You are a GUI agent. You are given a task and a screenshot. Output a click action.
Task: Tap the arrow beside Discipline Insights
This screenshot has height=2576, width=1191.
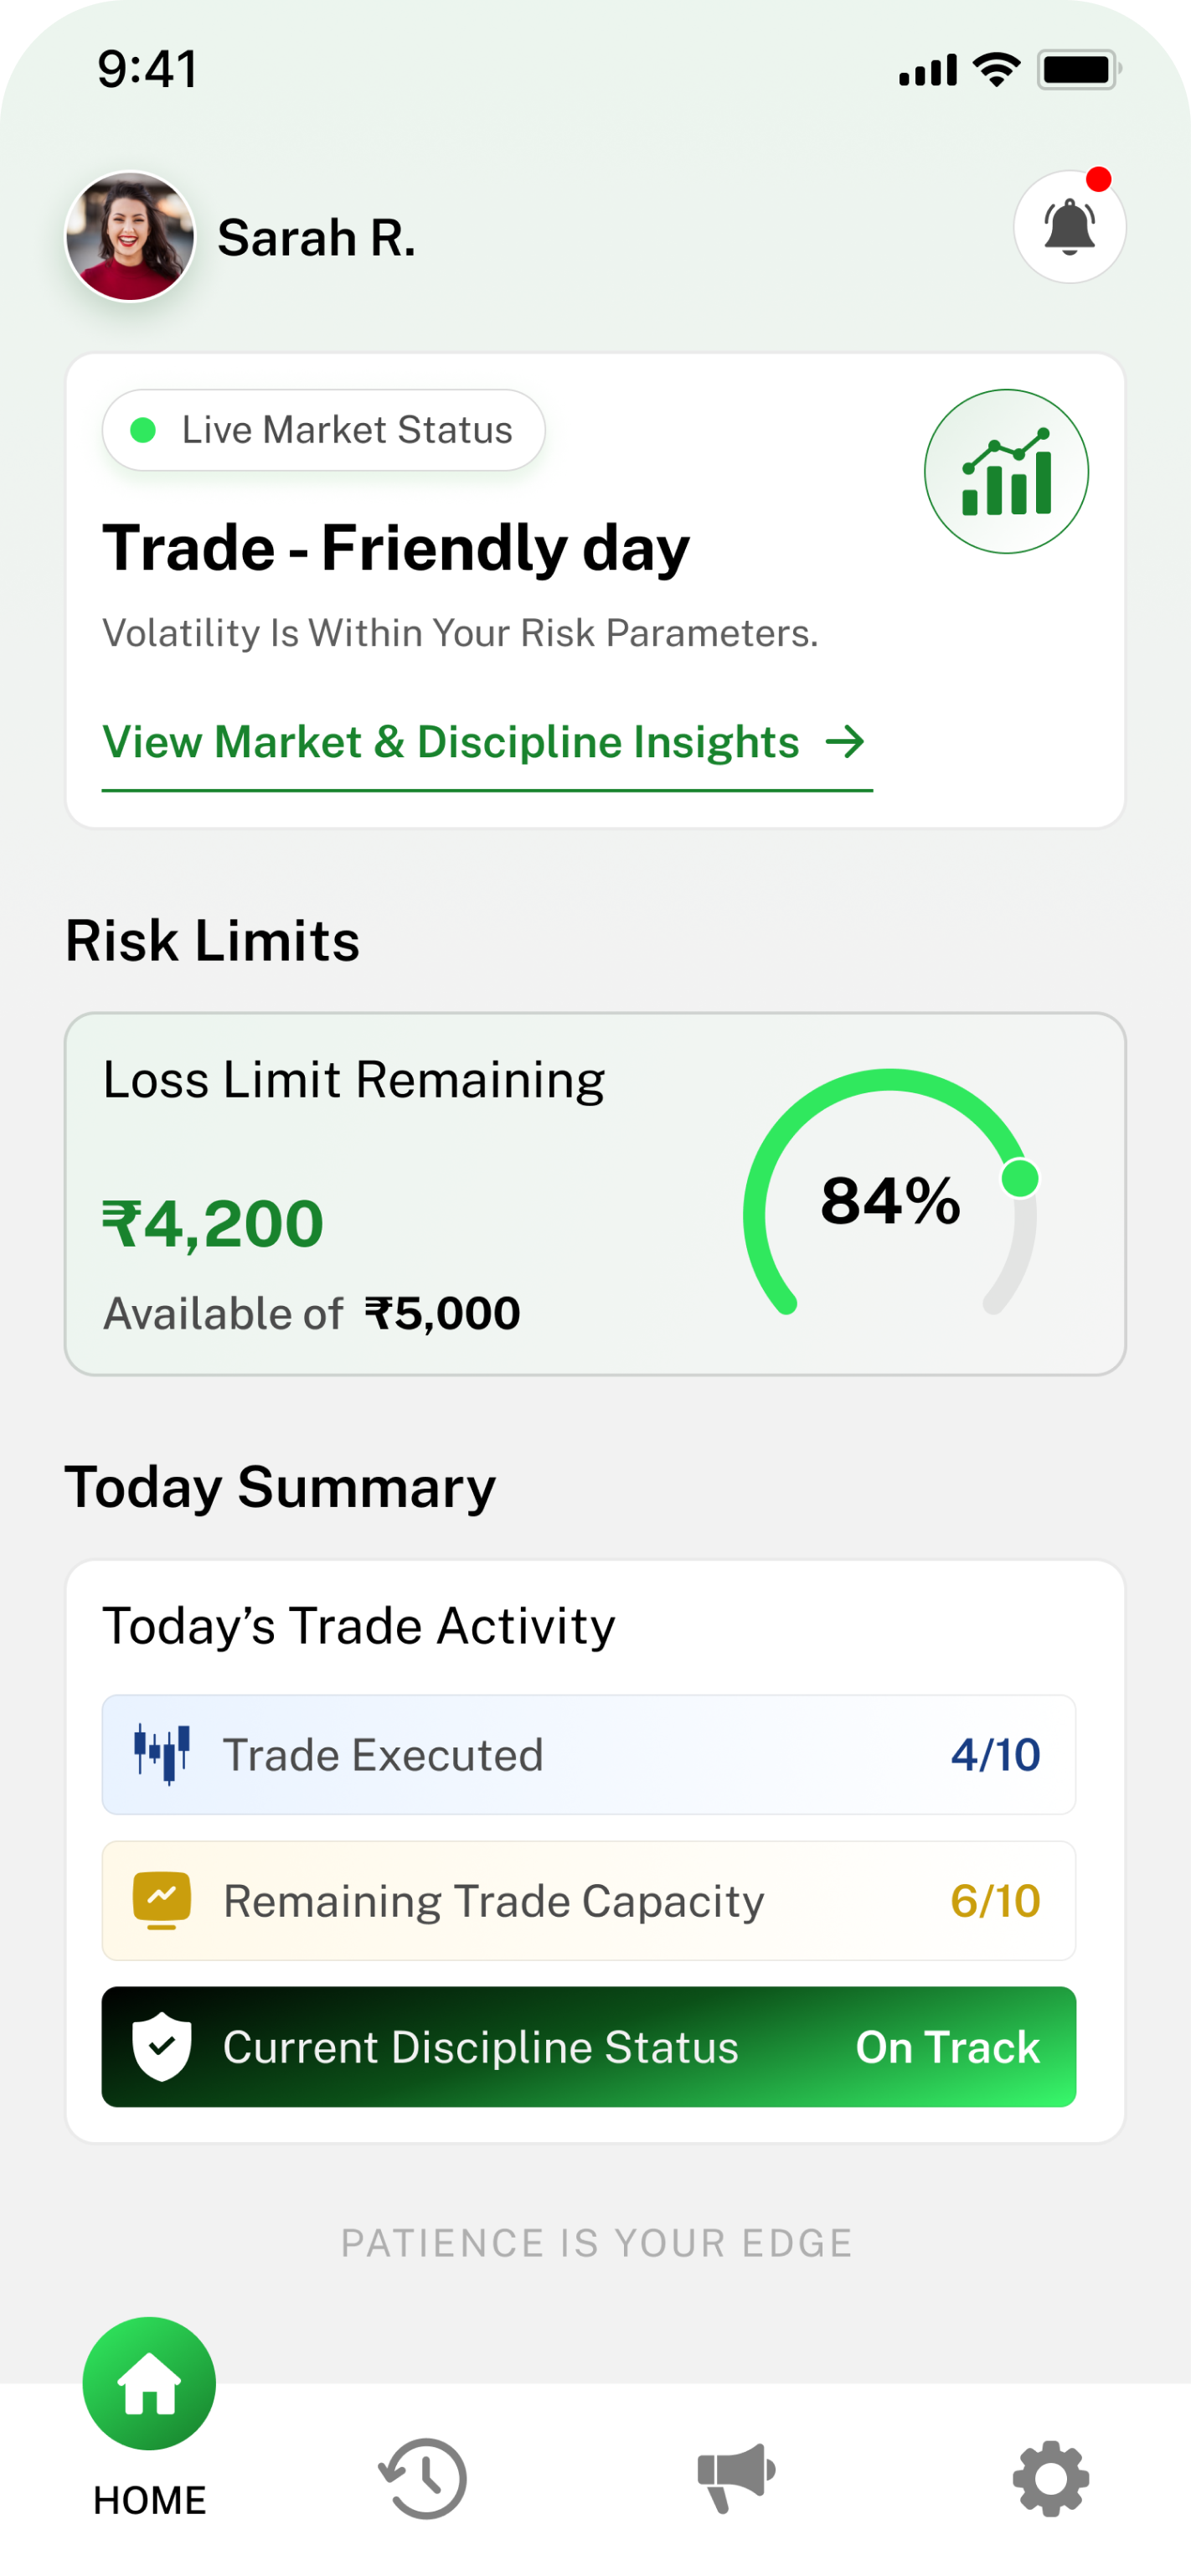click(845, 742)
